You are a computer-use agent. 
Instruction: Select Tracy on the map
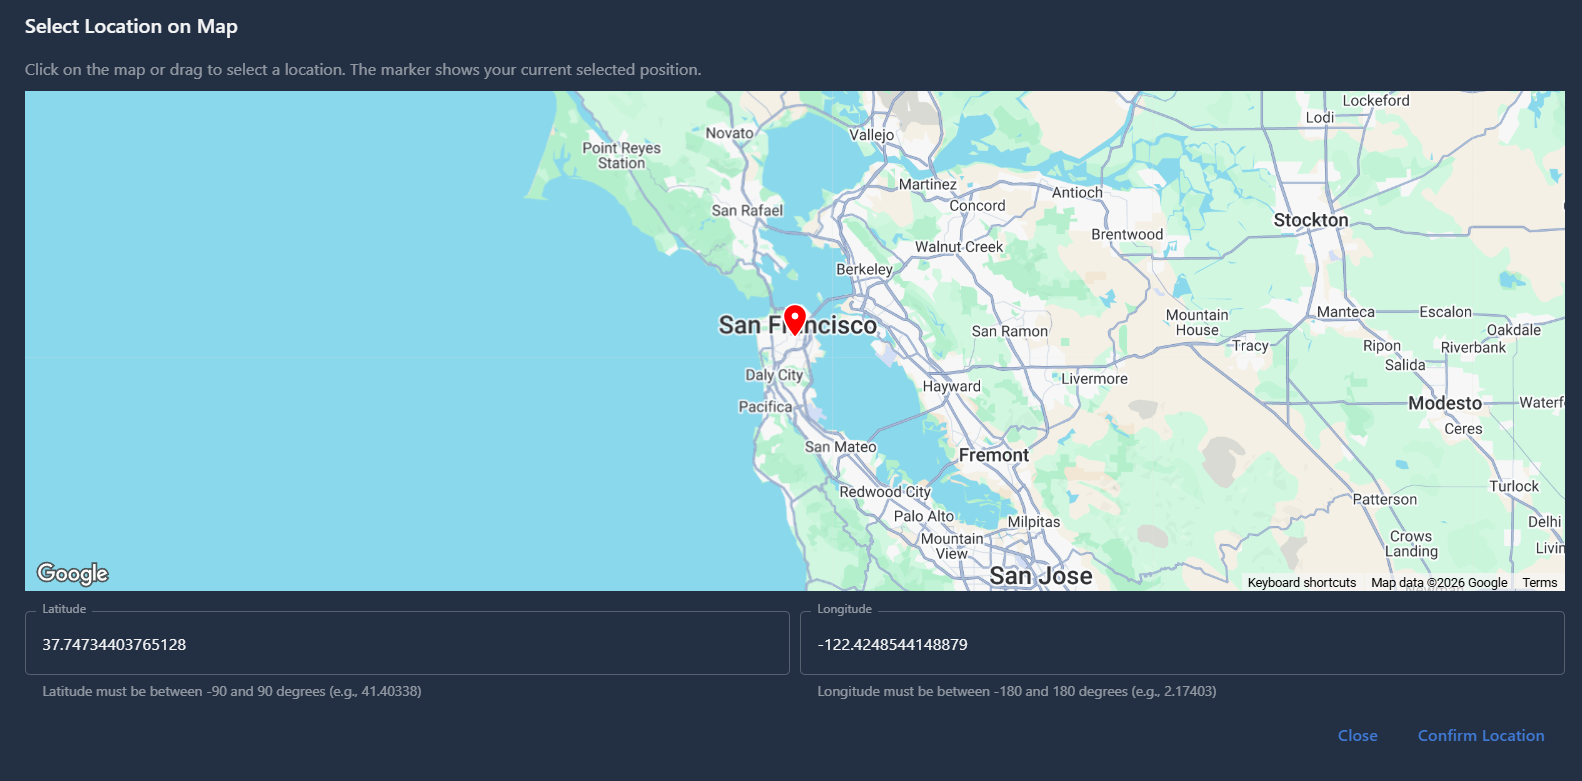click(1250, 346)
